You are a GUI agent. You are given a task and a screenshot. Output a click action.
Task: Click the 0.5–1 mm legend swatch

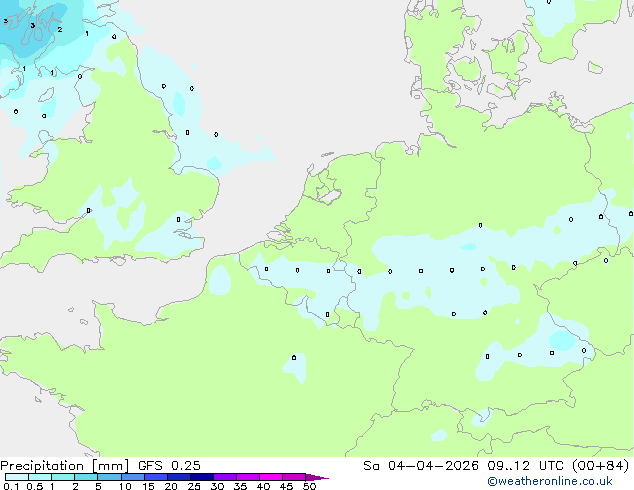click(x=40, y=477)
